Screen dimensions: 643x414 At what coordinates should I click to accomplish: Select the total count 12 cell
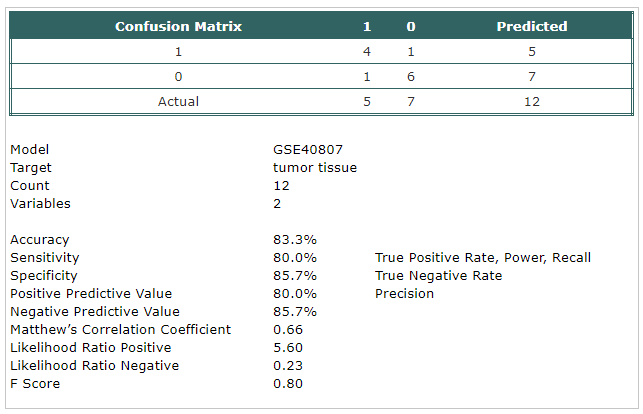[532, 102]
